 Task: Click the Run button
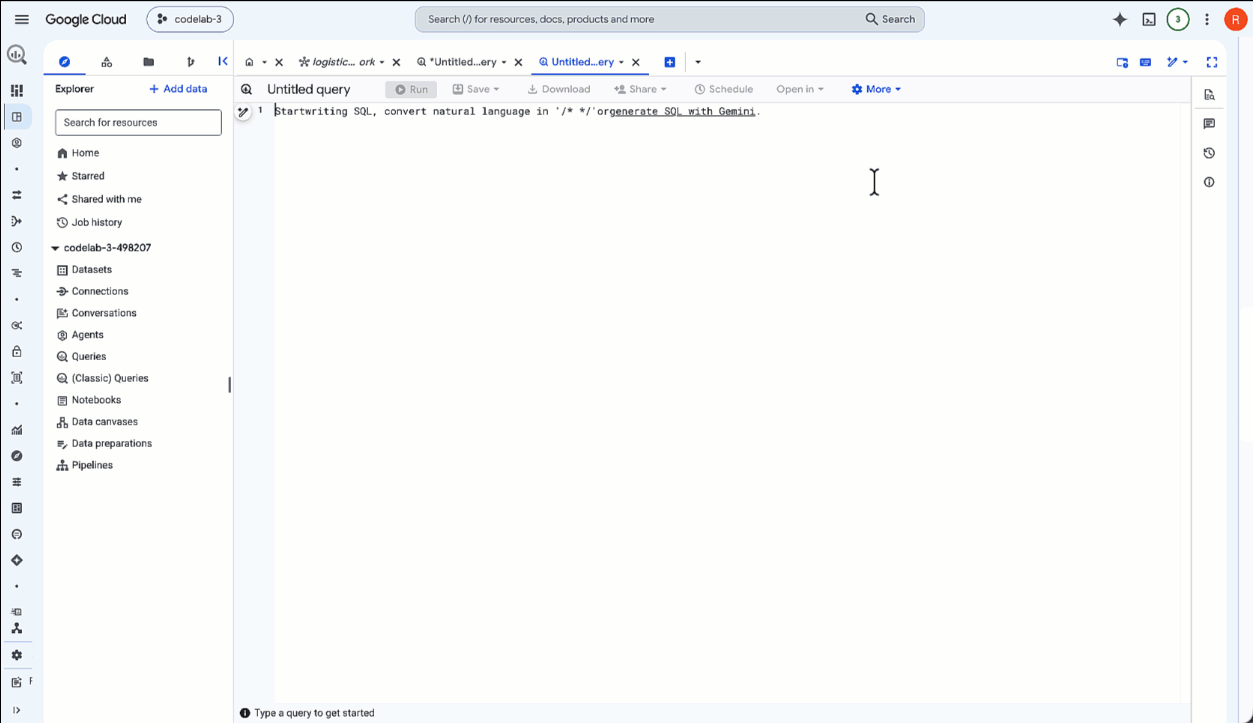click(411, 89)
